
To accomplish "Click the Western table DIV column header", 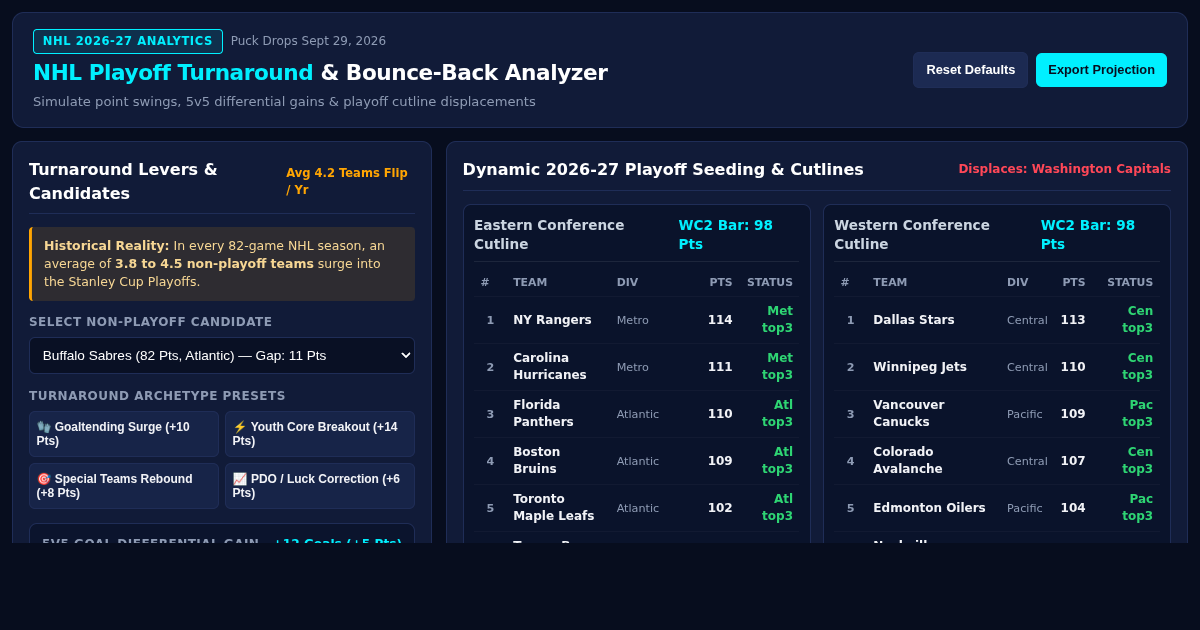I will [1017, 283].
